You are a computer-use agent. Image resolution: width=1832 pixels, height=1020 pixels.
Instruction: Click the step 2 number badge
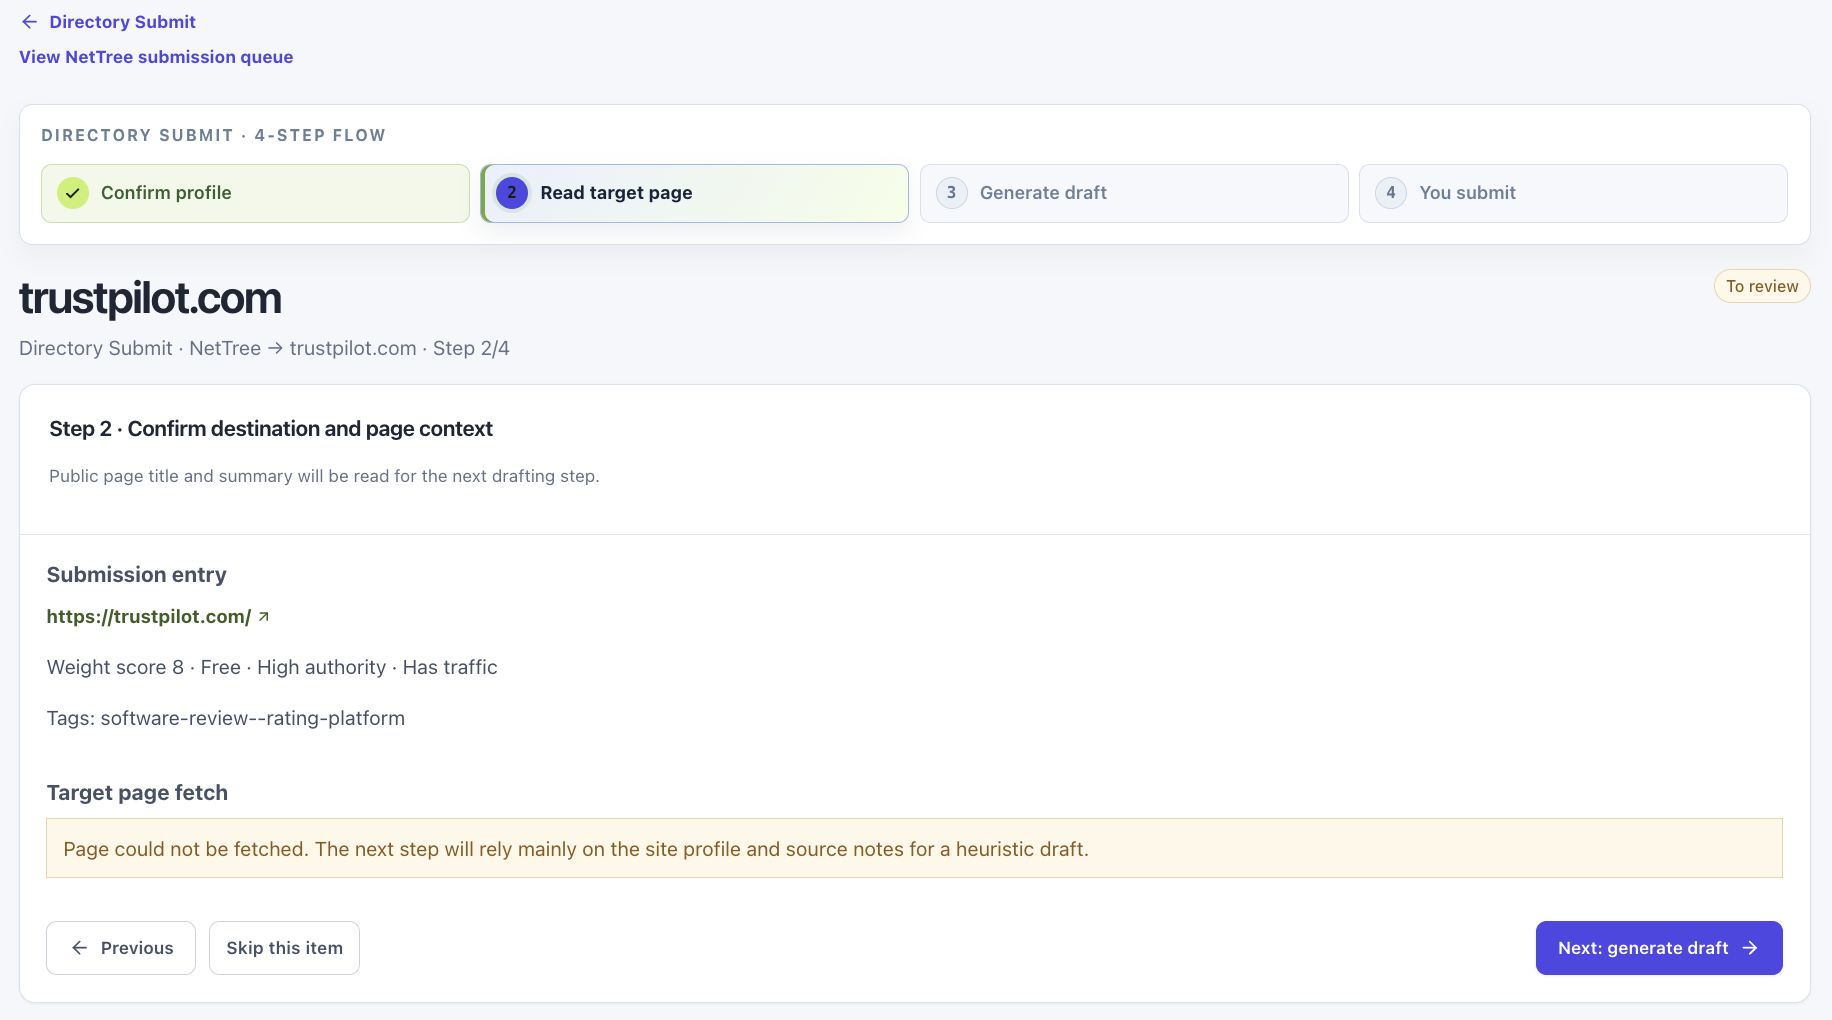[x=512, y=193]
